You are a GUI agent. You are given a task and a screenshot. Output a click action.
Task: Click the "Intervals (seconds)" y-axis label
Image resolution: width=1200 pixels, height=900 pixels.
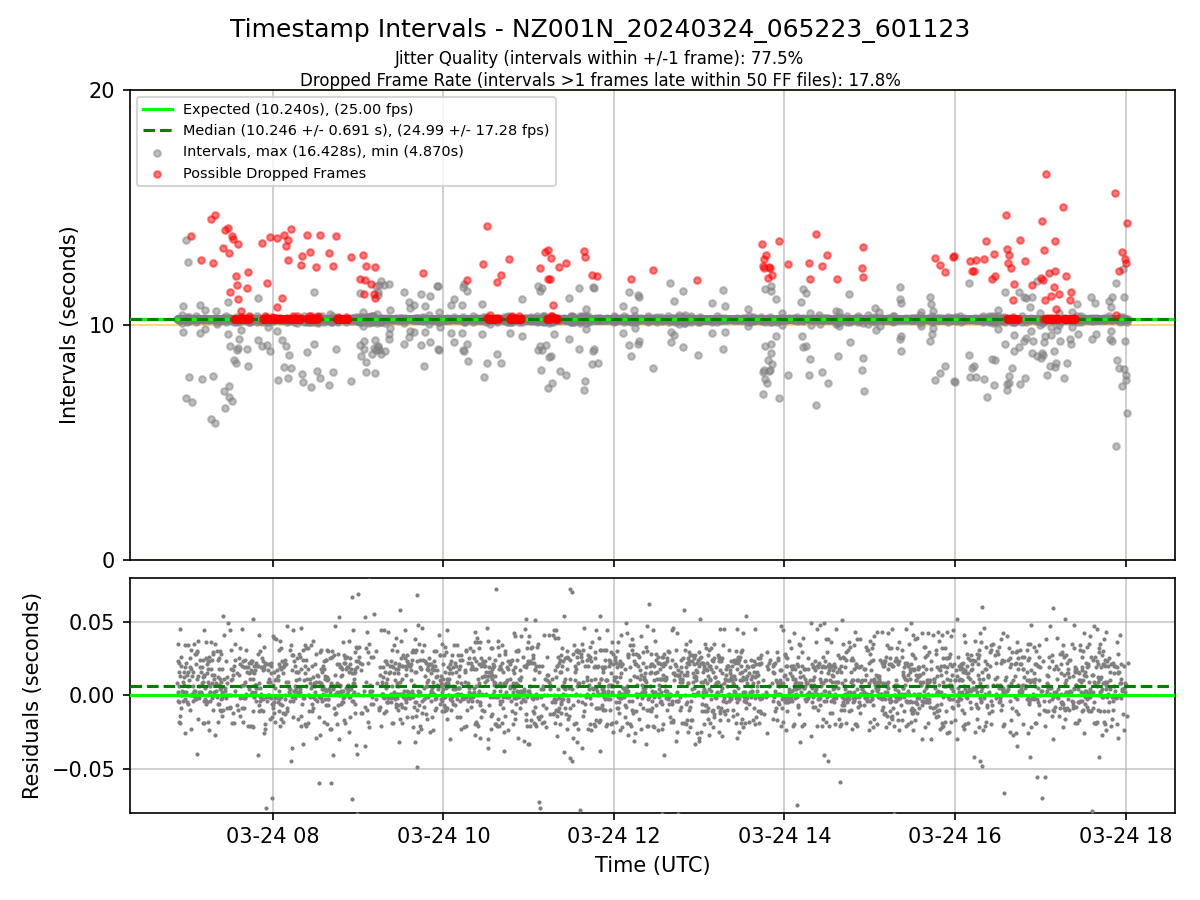coord(68,325)
